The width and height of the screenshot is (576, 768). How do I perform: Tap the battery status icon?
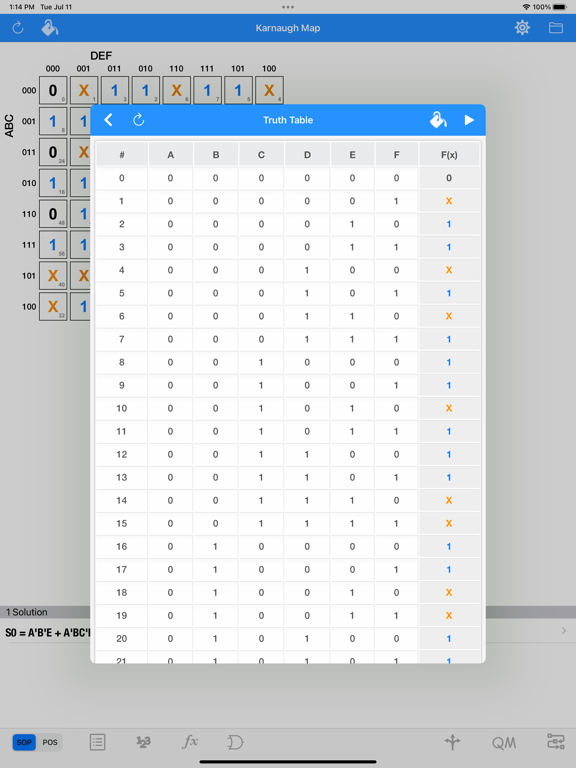tap(559, 7)
